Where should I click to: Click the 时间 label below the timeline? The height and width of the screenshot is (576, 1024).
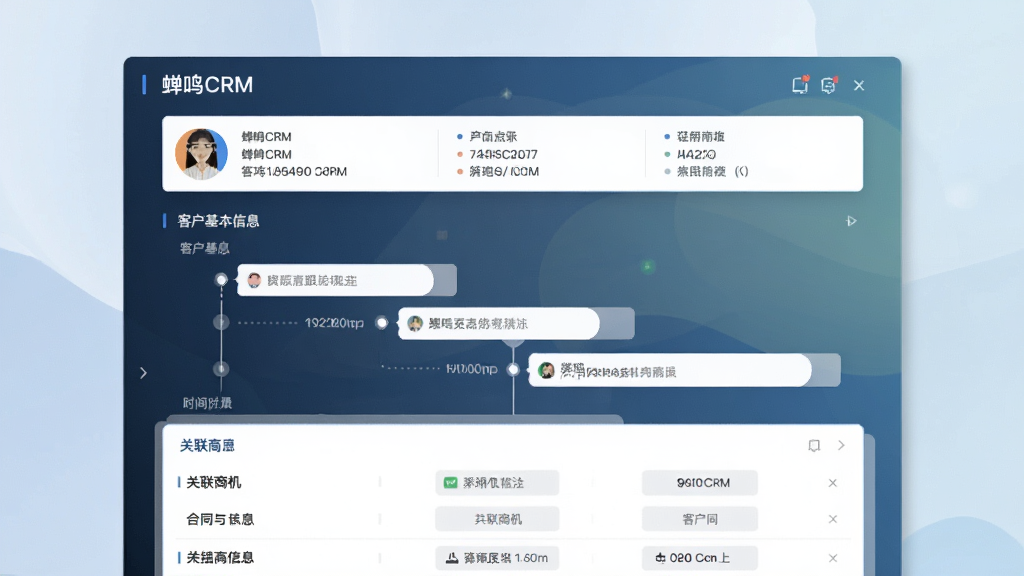[x=207, y=403]
